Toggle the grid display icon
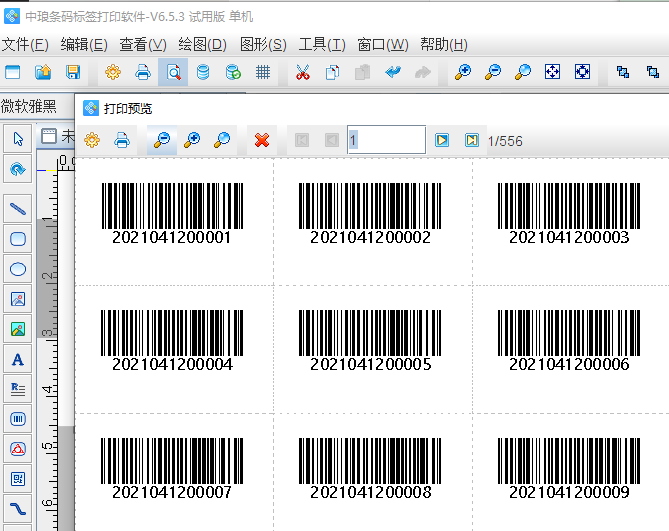The width and height of the screenshot is (669, 531). pos(263,72)
